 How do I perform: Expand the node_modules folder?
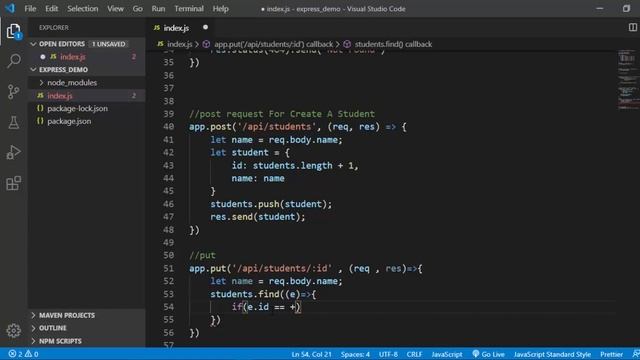click(72, 82)
